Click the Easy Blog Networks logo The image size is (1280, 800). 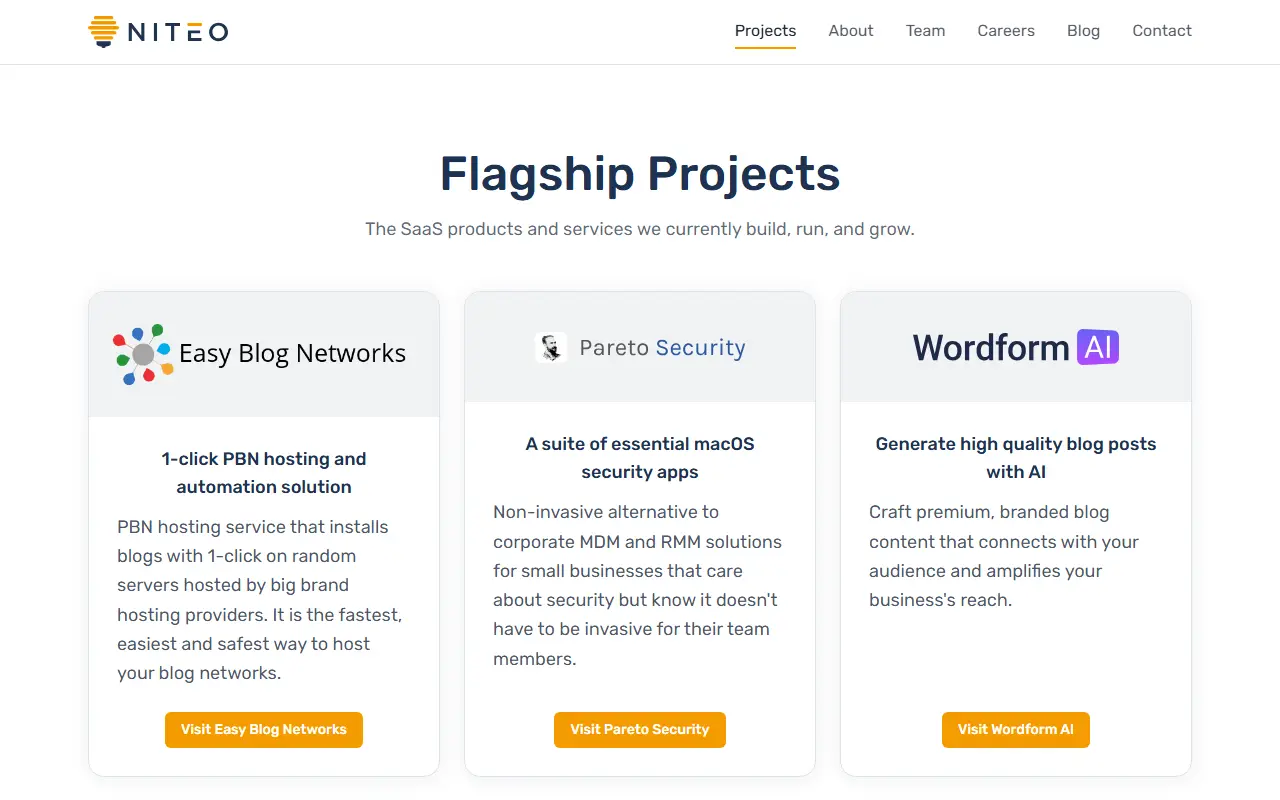pos(260,354)
